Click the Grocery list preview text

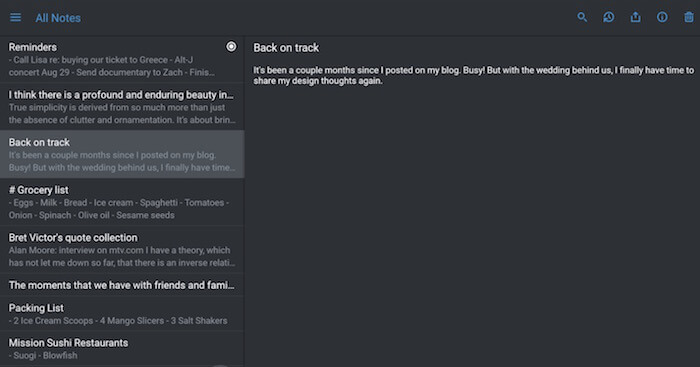pos(119,209)
